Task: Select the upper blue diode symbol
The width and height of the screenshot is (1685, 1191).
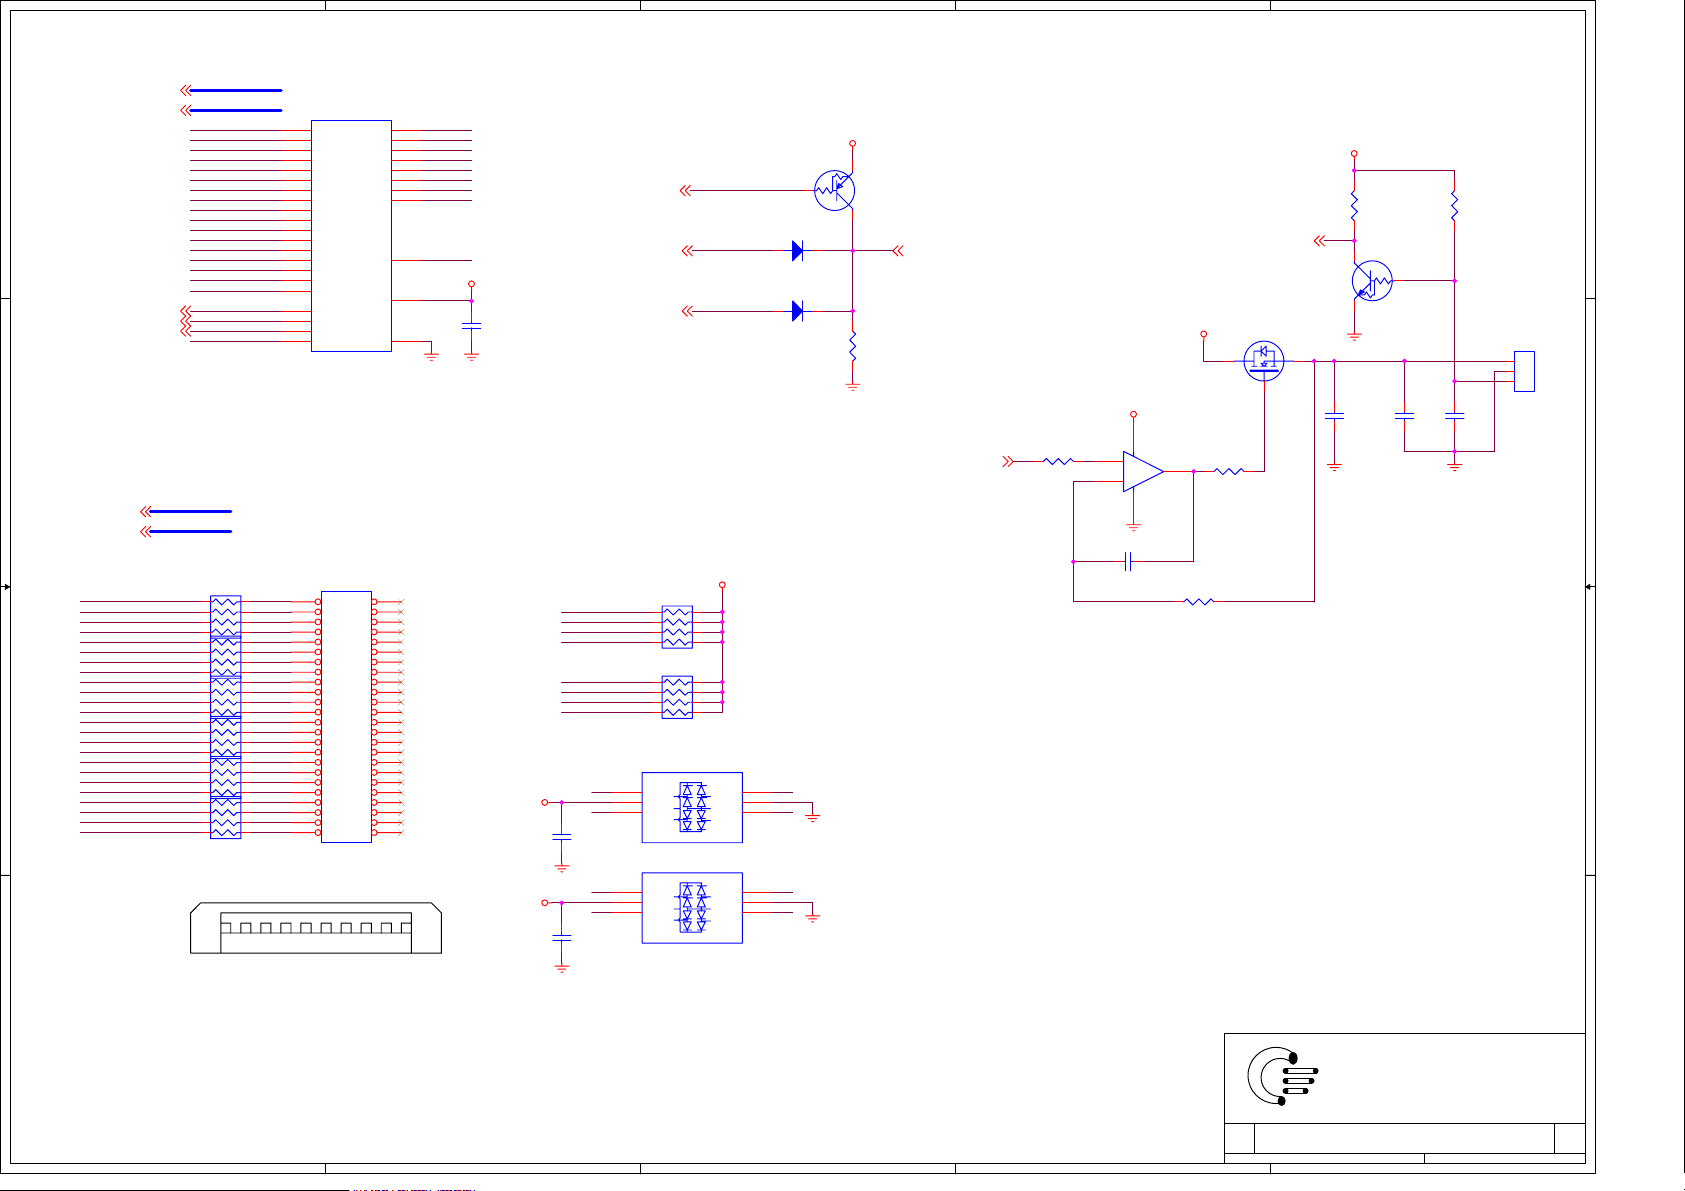Action: pyautogui.click(x=797, y=251)
